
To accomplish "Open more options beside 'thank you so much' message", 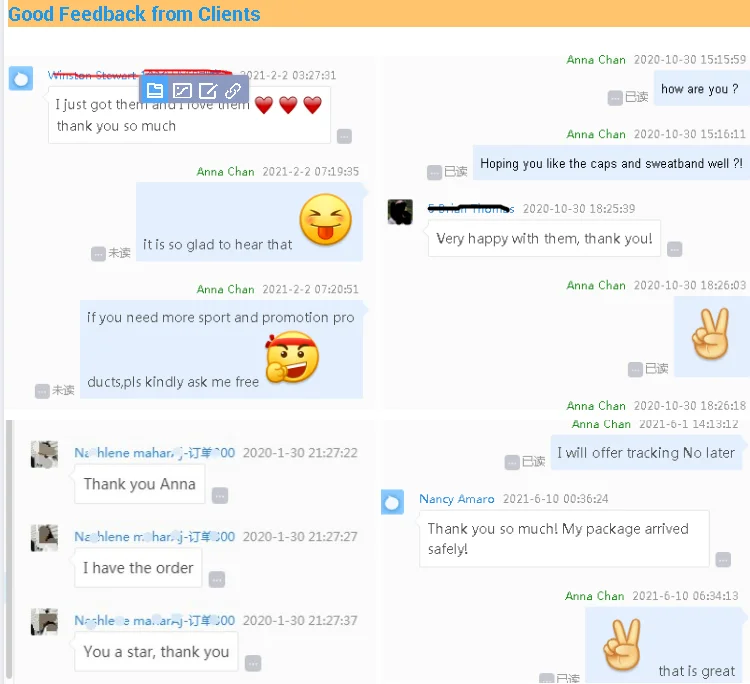I will coord(344,136).
